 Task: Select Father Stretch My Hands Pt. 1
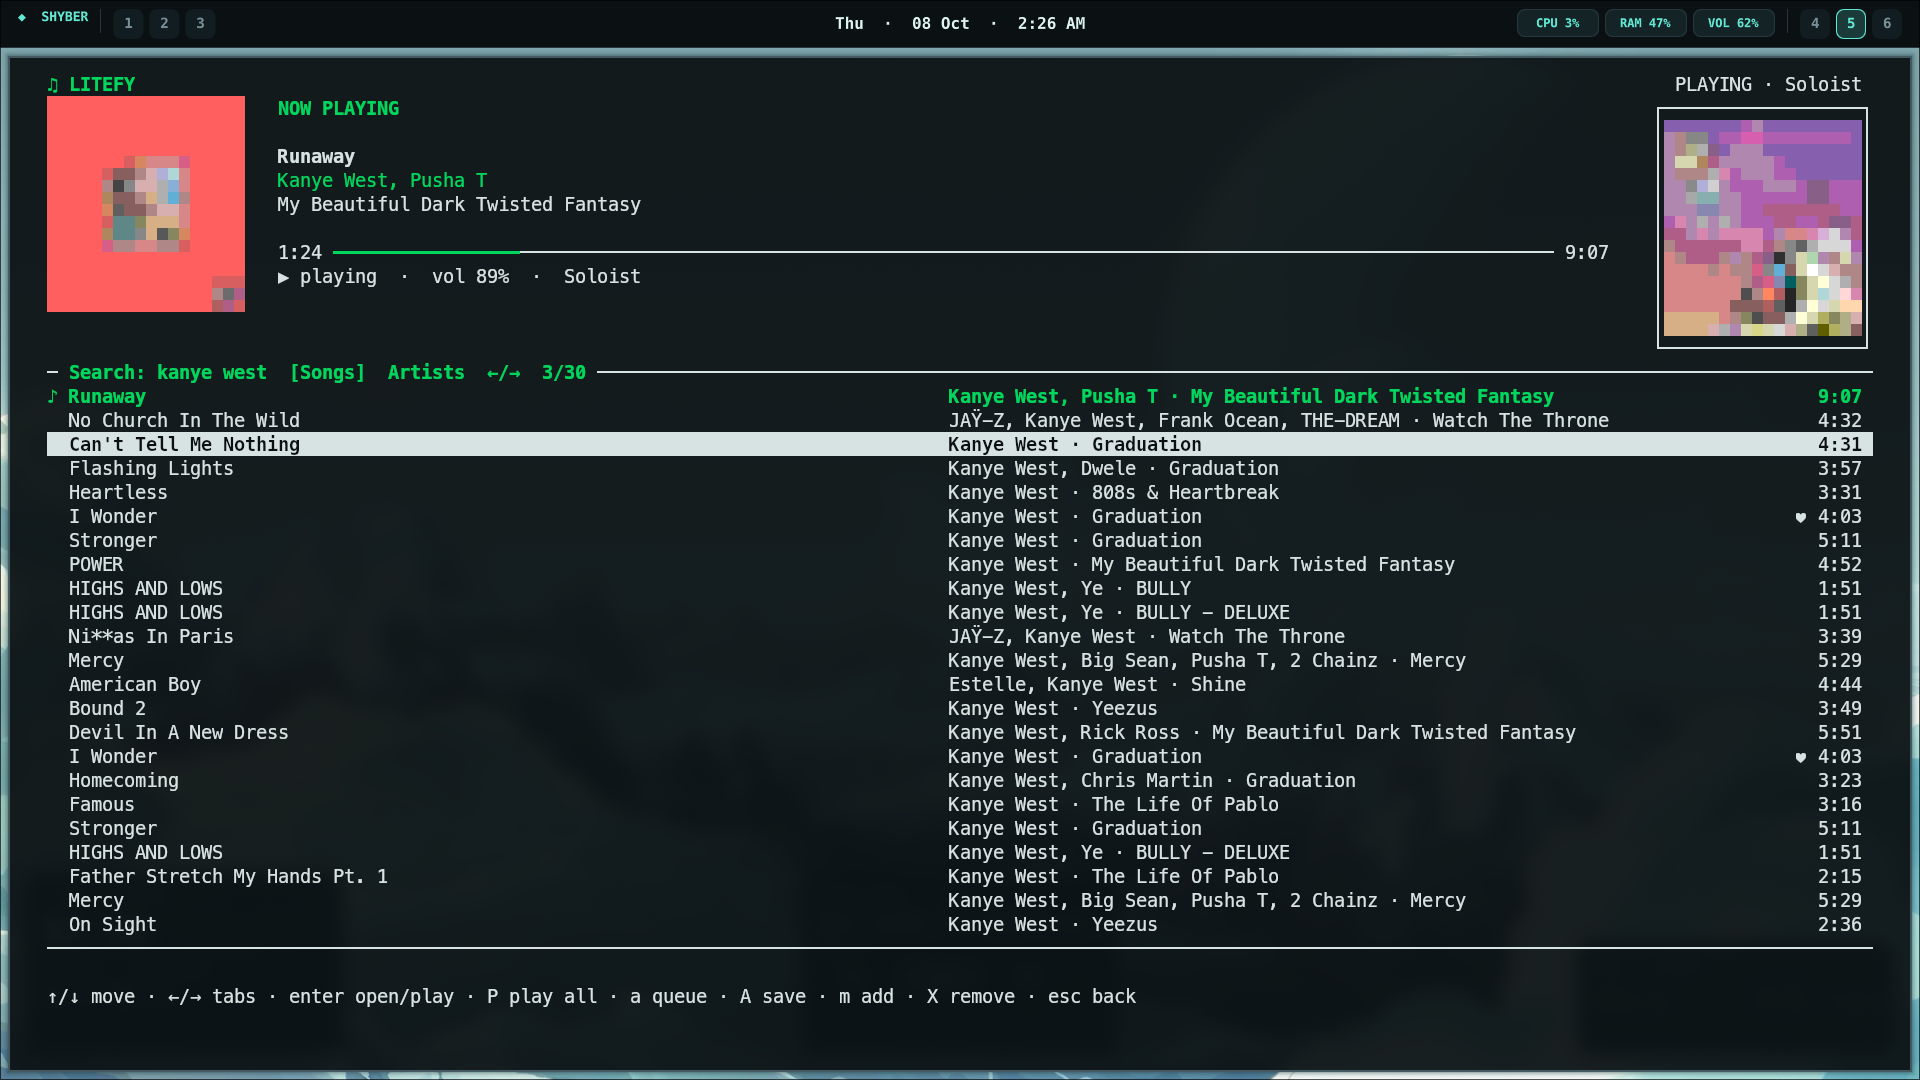[228, 877]
